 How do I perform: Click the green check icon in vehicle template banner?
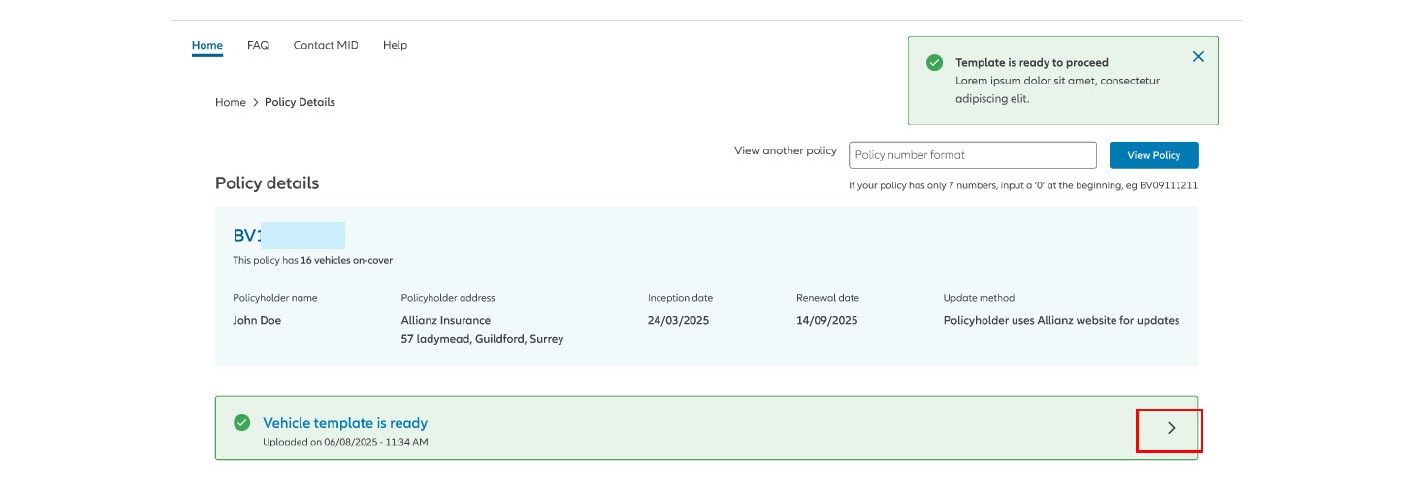pyautogui.click(x=242, y=423)
